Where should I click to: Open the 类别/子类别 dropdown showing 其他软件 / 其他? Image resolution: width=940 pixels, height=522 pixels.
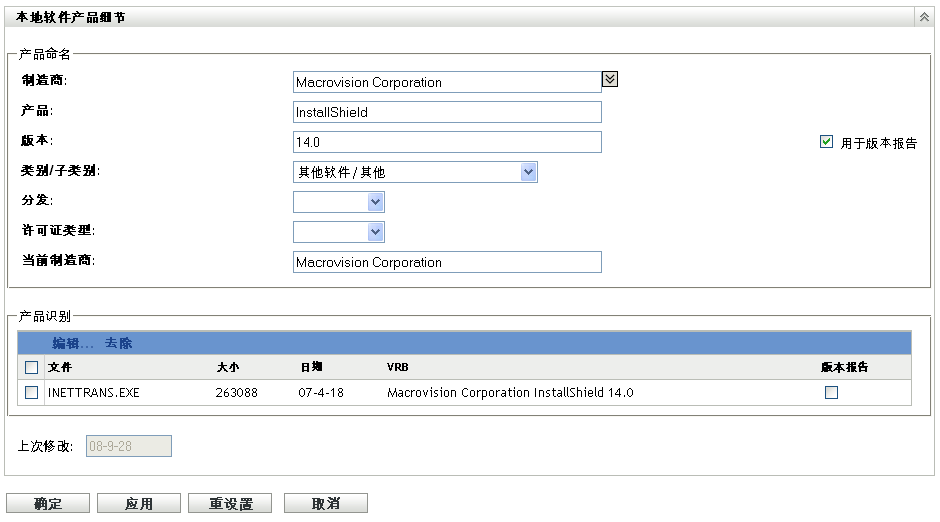pyautogui.click(x=415, y=172)
